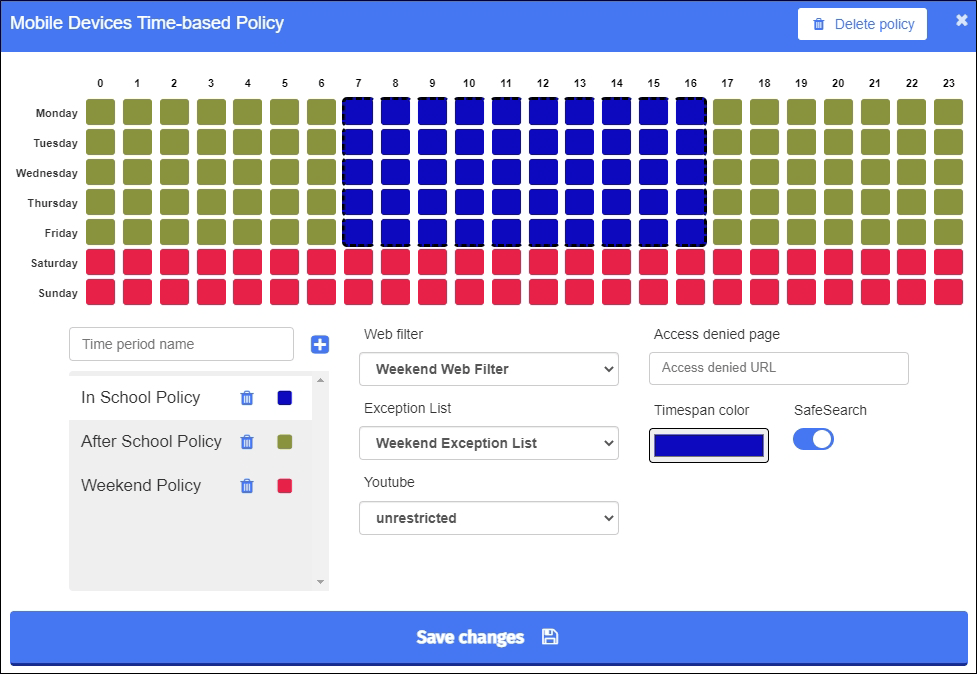This screenshot has height=674, width=977.
Task: Click the floppy disk save icon
Action: pos(549,637)
